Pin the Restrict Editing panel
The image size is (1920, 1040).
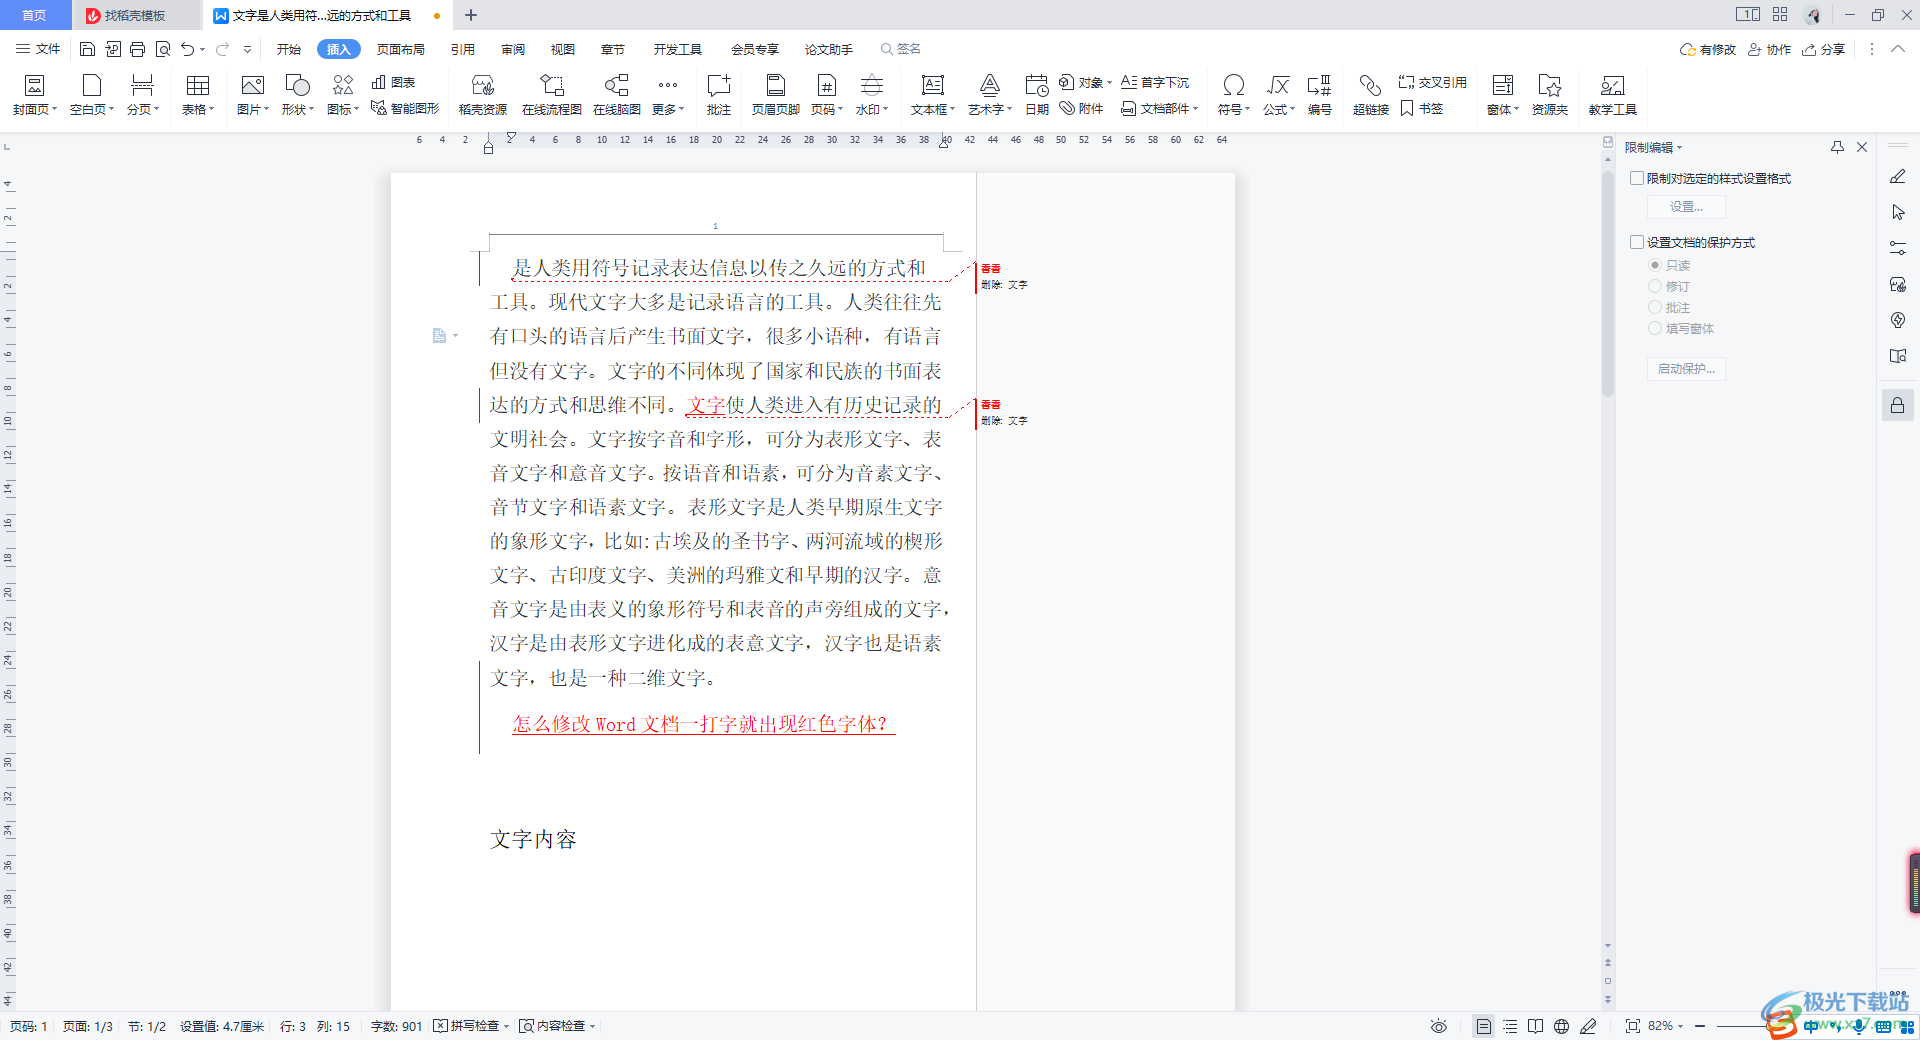coord(1837,147)
